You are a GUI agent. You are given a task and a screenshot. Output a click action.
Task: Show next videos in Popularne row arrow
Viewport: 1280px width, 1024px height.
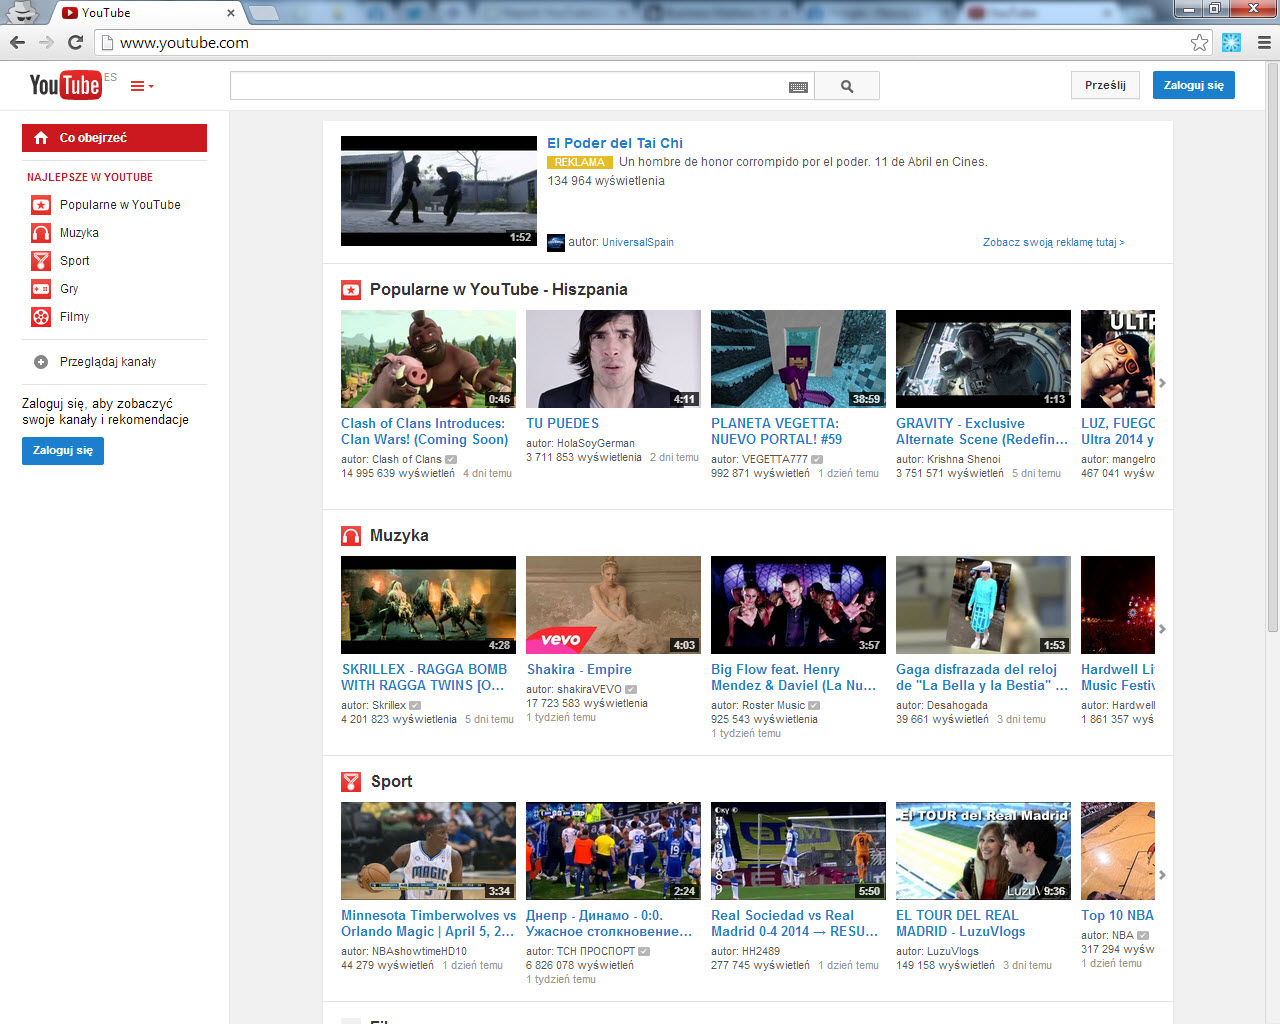pos(1162,383)
